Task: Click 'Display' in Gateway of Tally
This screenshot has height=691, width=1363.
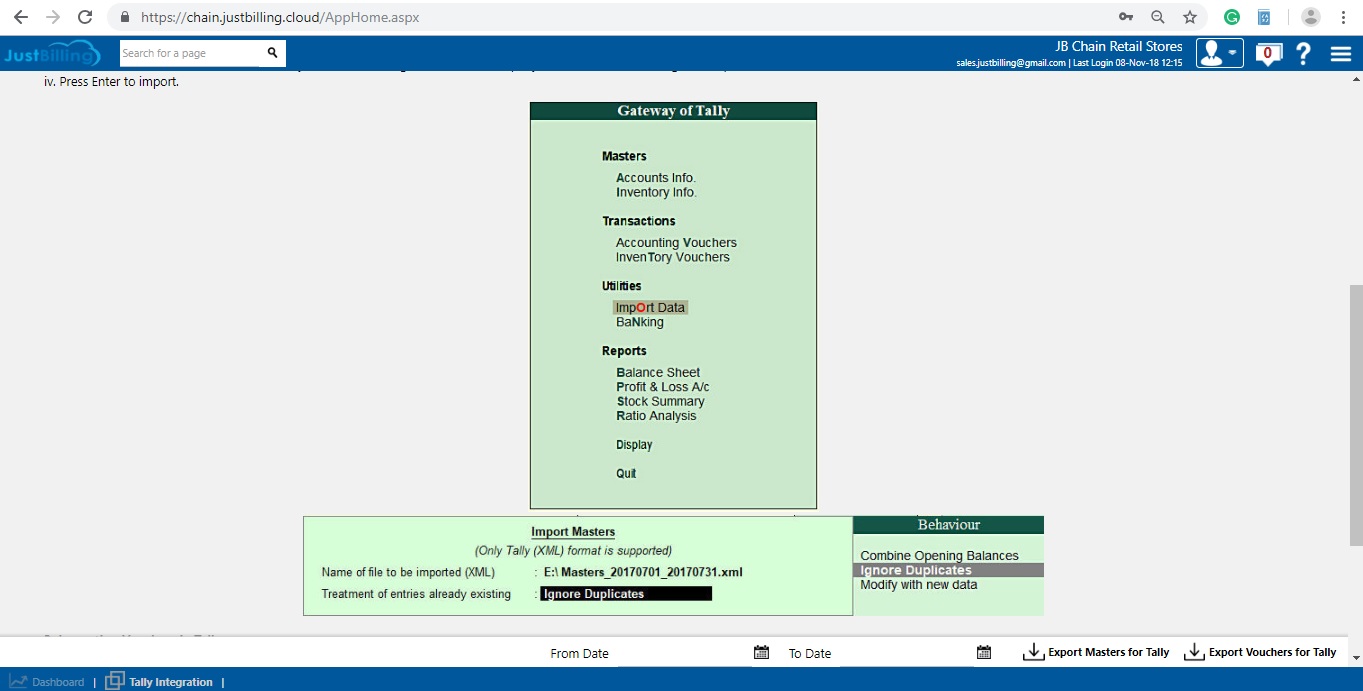Action: [634, 445]
